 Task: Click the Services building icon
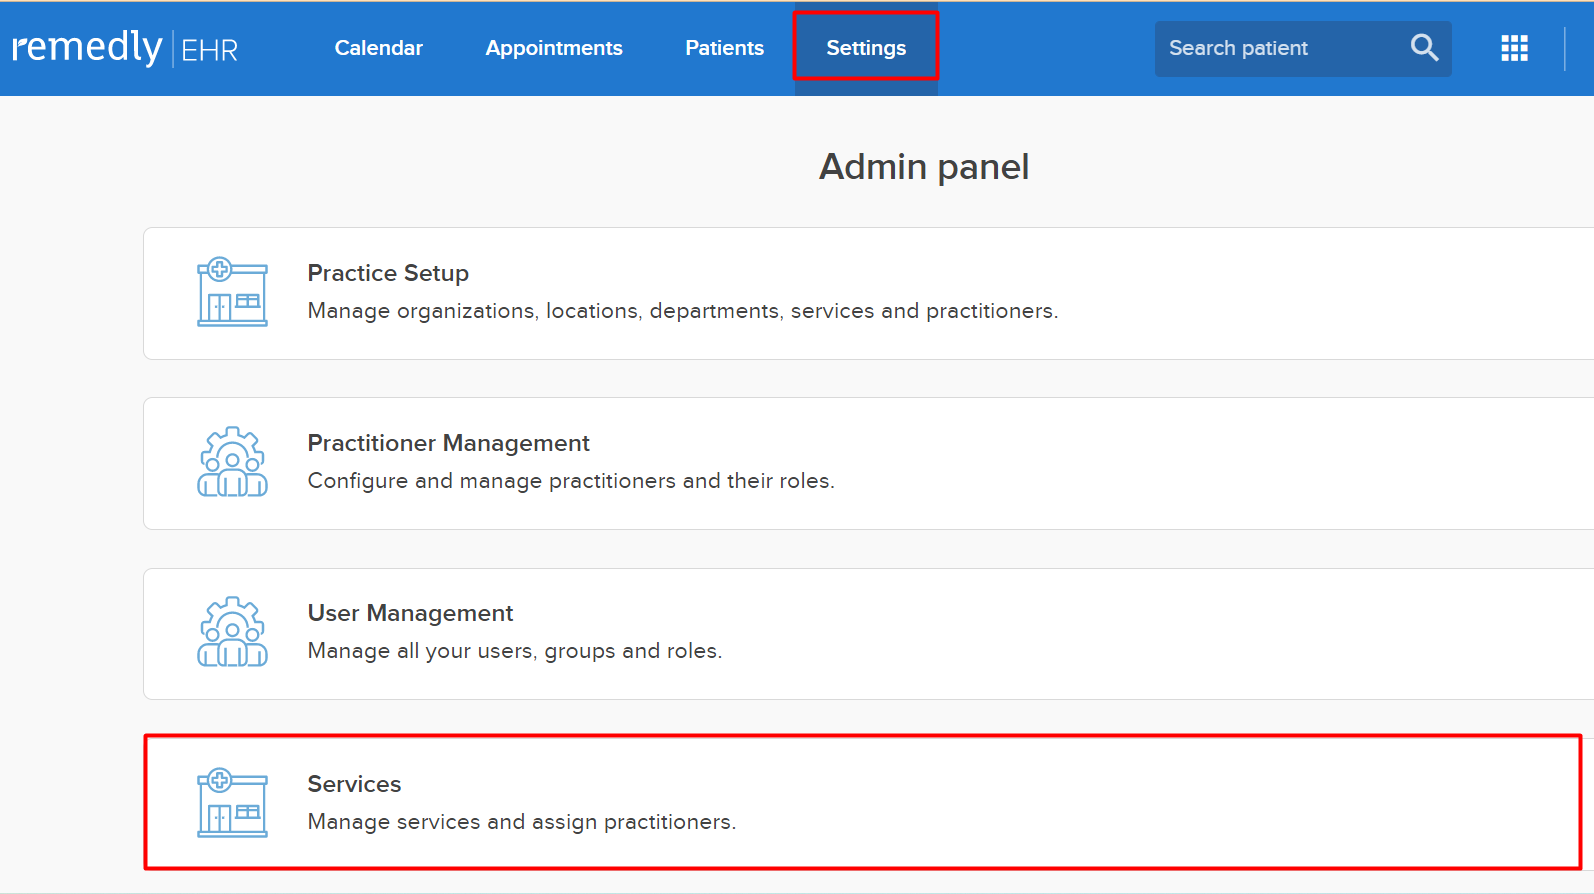coord(232,803)
